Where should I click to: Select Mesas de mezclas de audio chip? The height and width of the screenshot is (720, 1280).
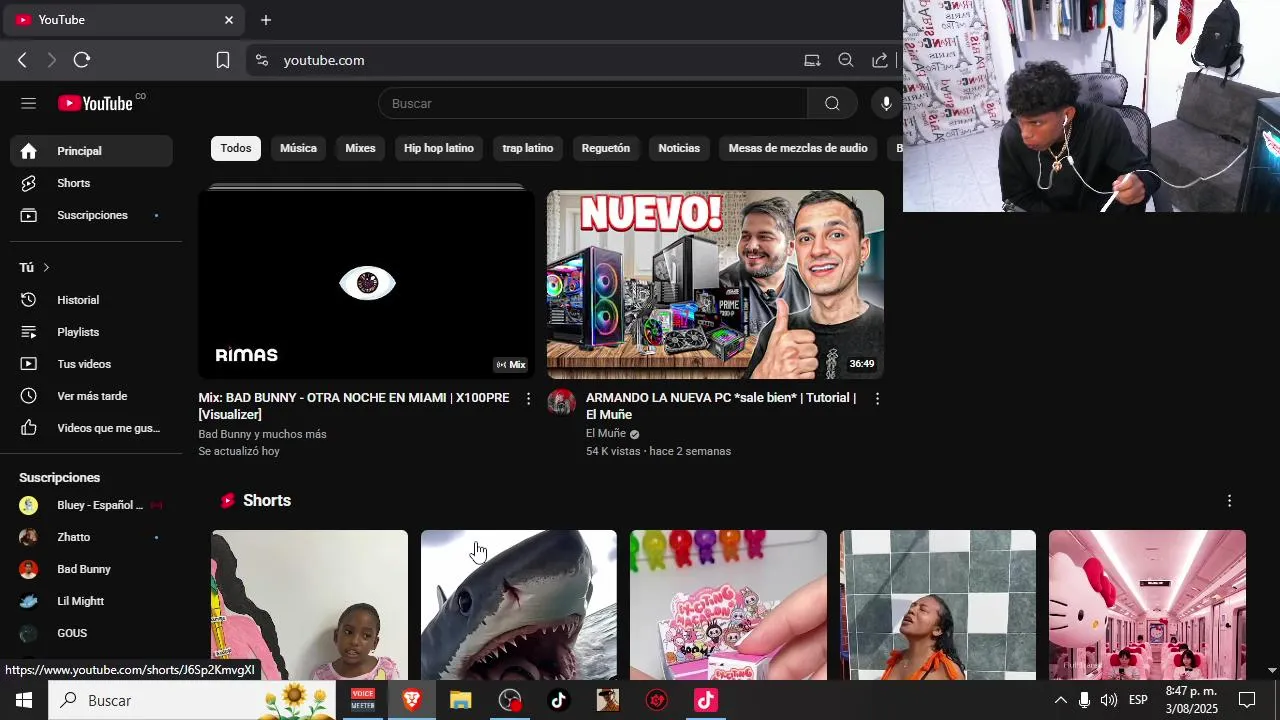coord(798,148)
